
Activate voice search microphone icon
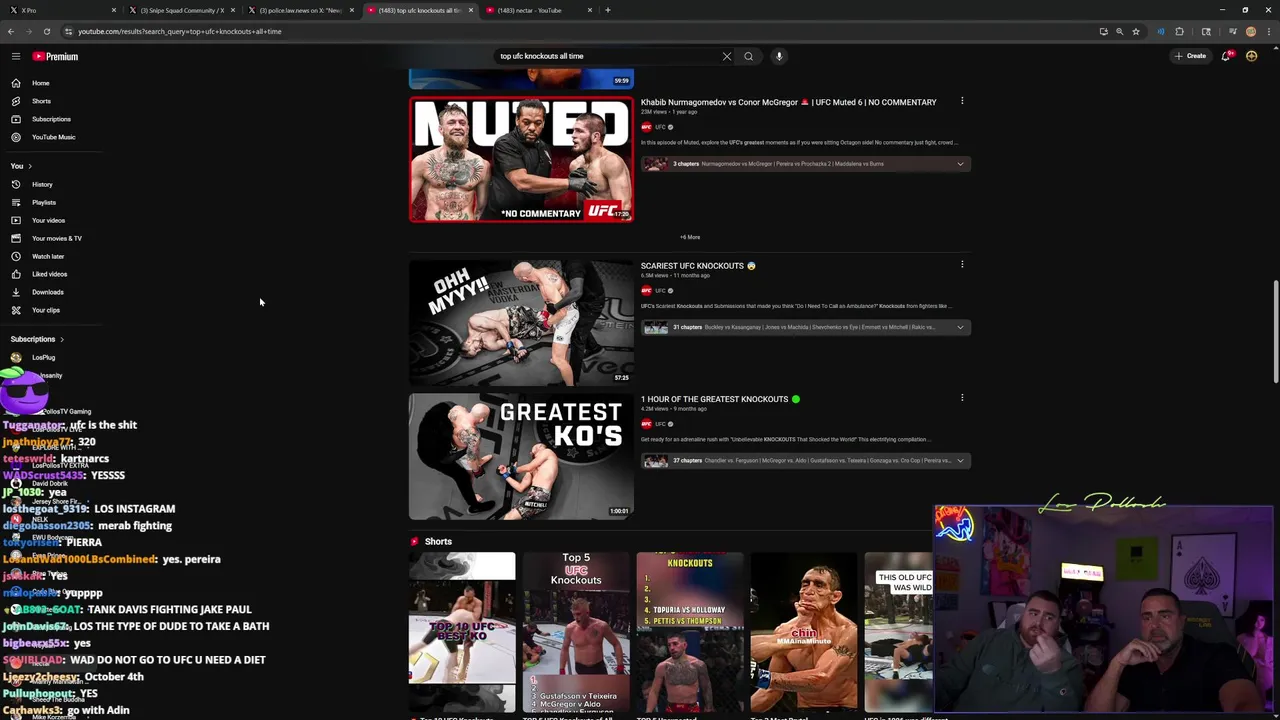[779, 56]
